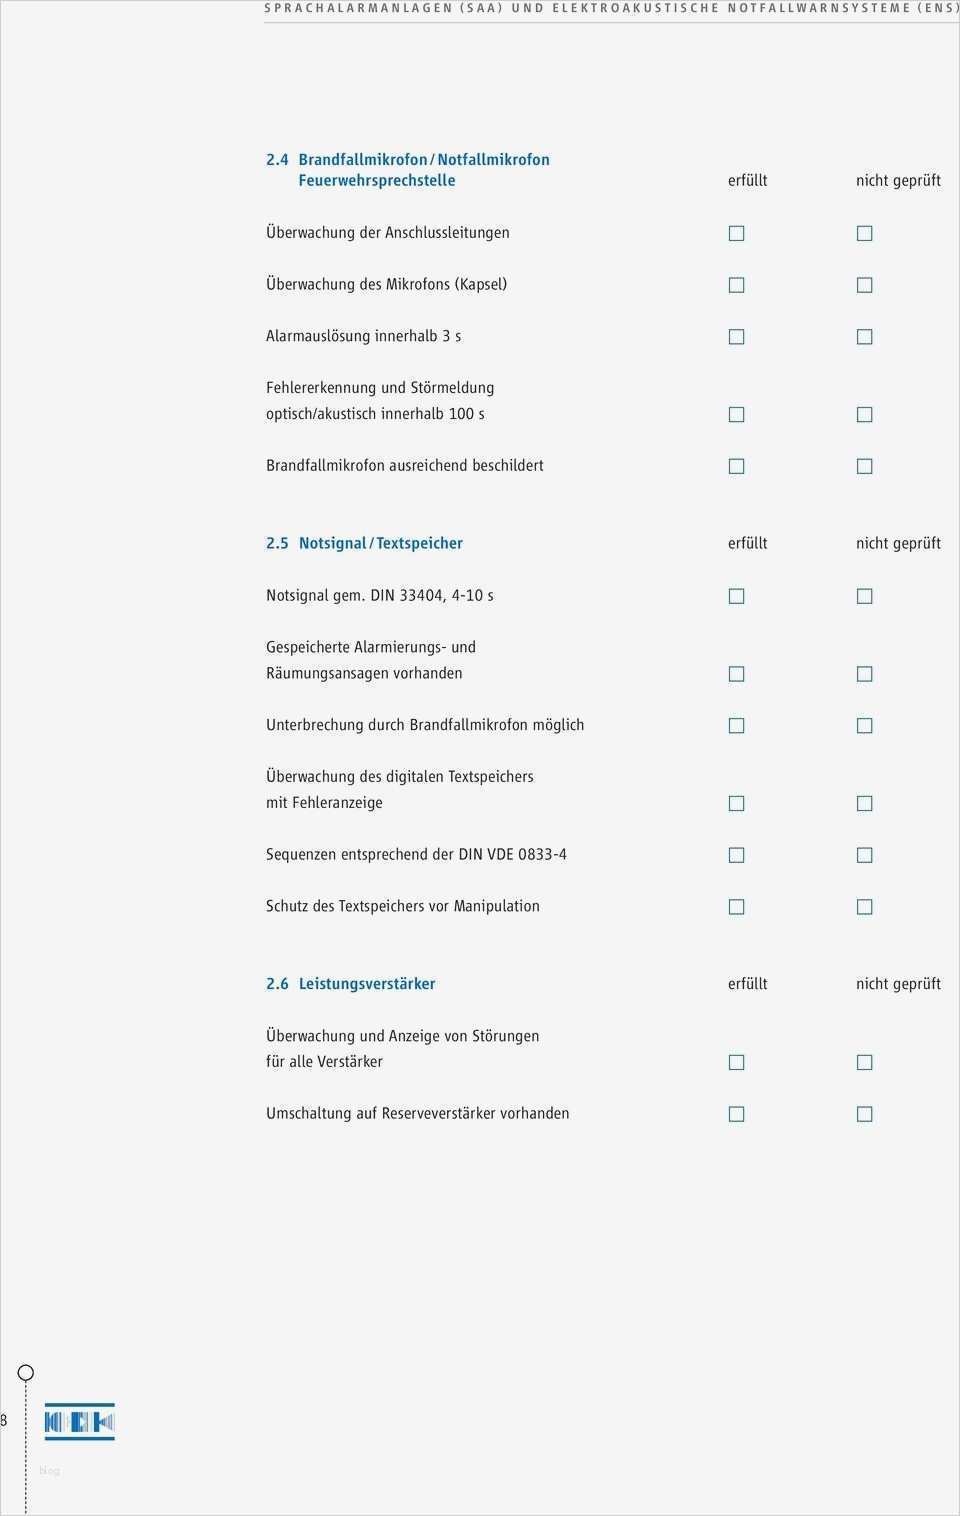Click the 2.6 Leistungsverstärker heading
960x1516 pixels.
(x=351, y=984)
